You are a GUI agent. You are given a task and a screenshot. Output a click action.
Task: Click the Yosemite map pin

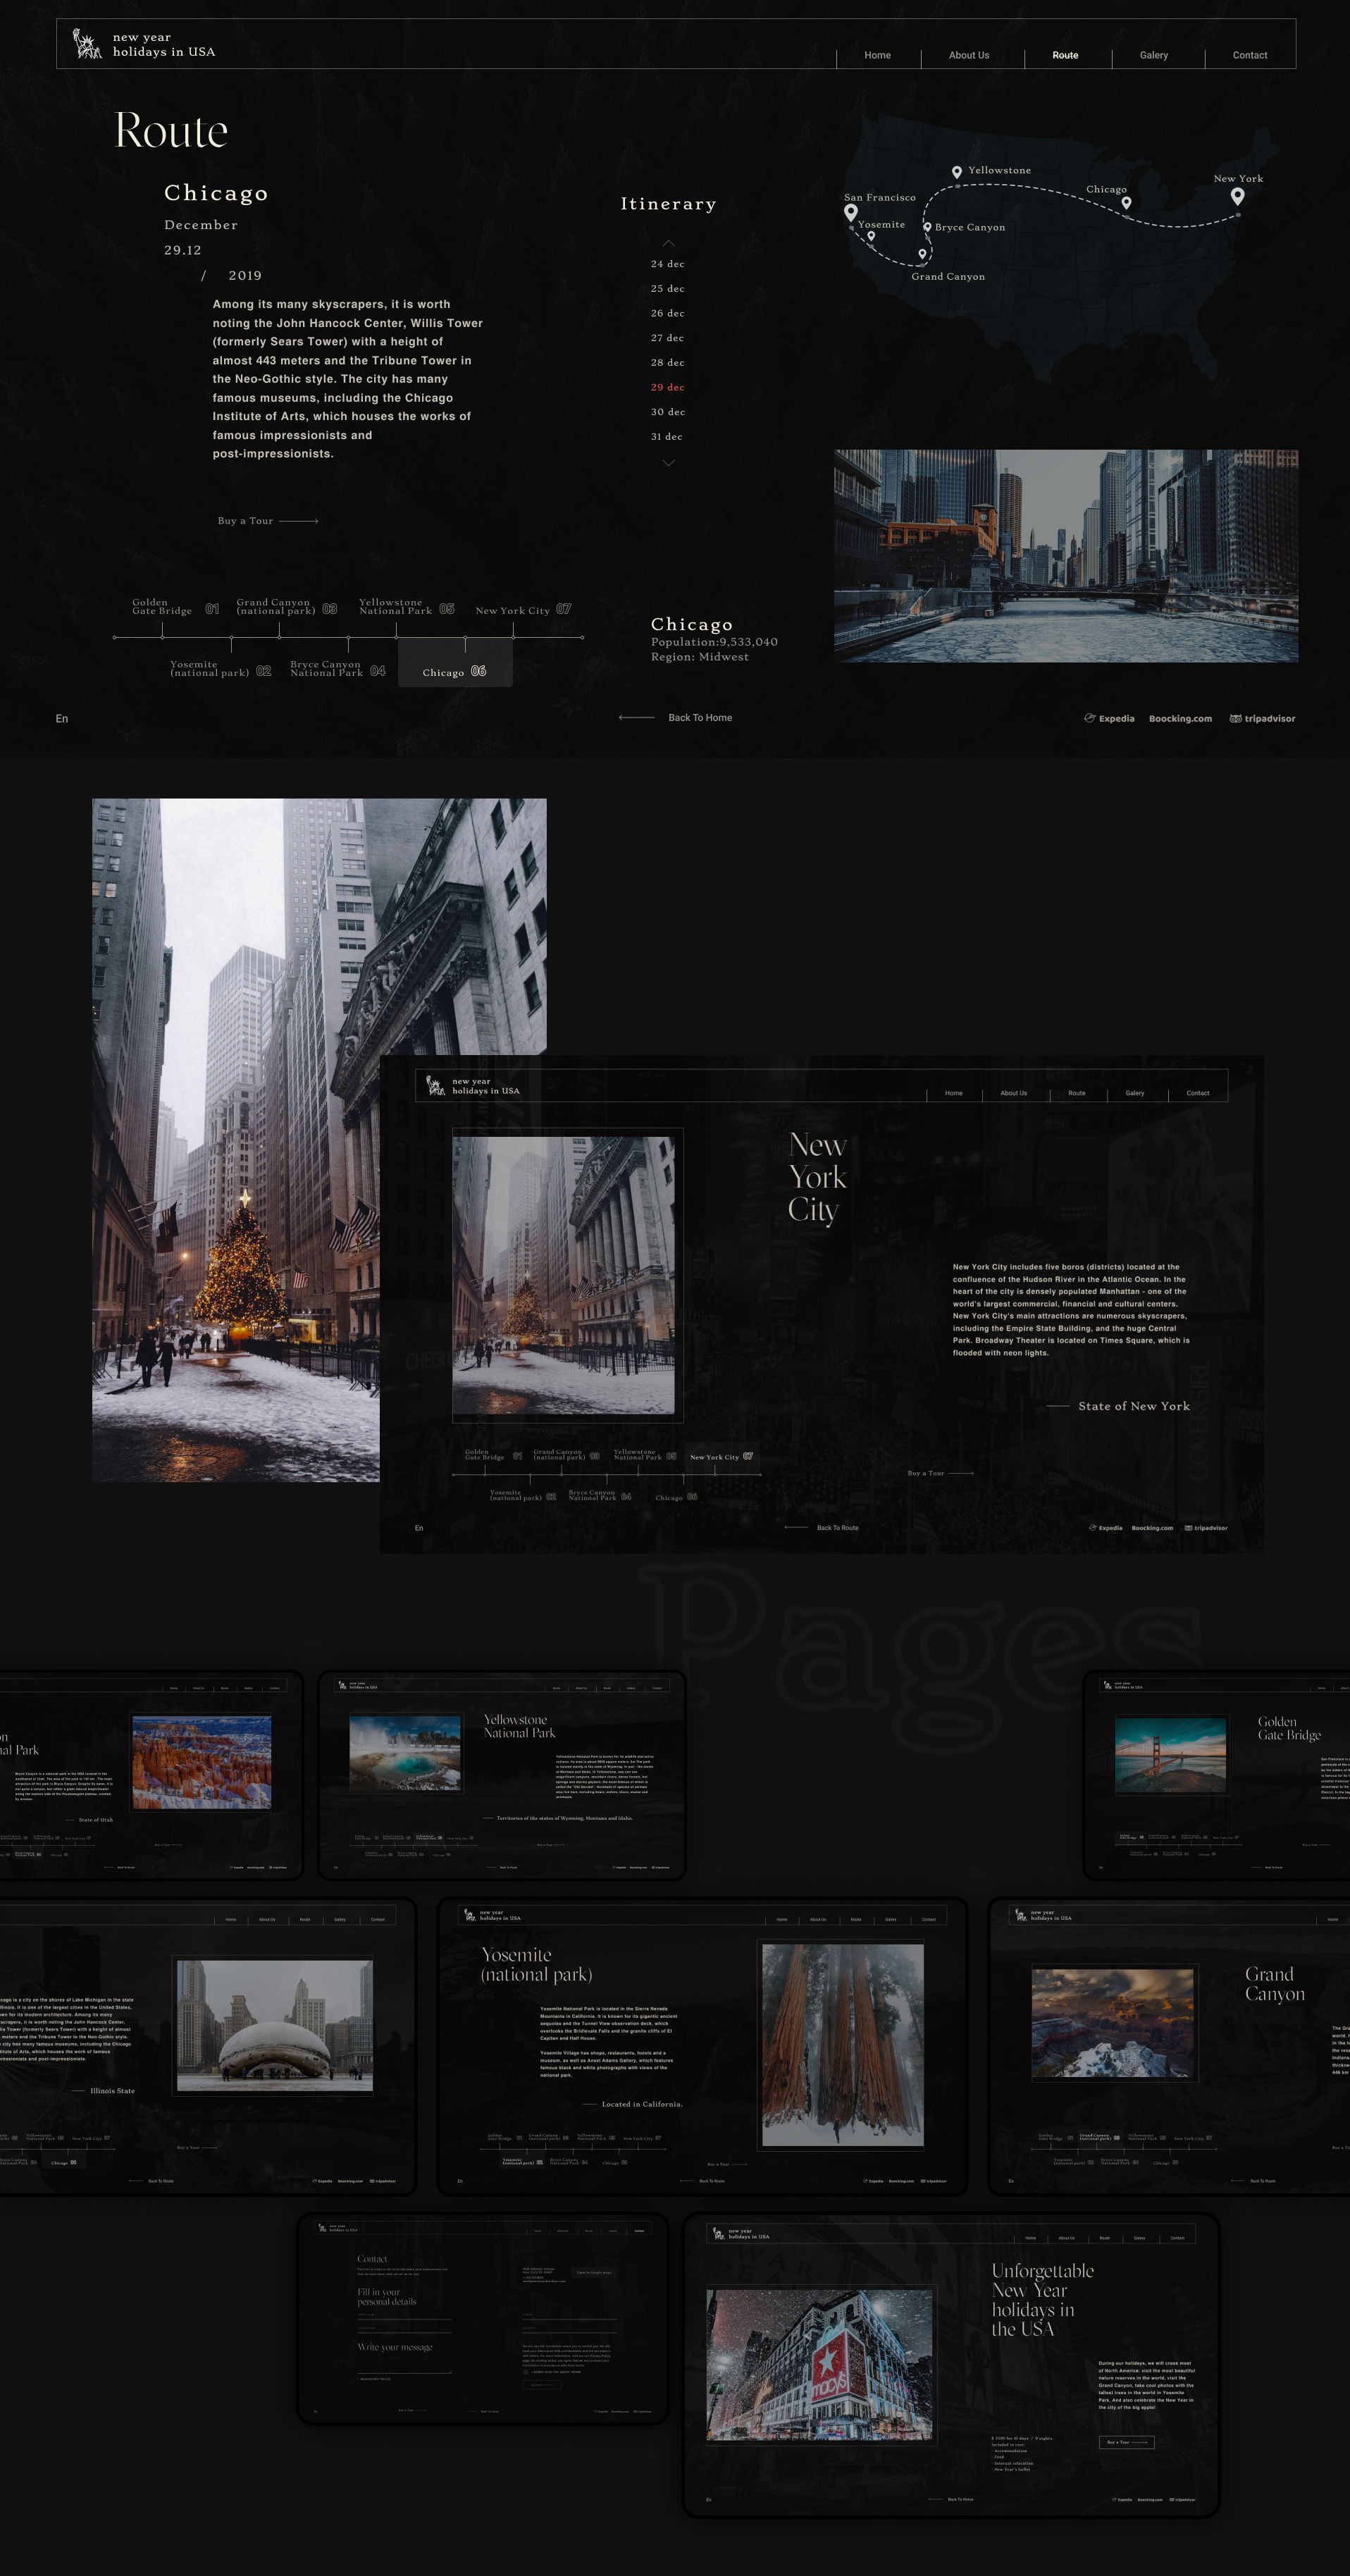point(871,236)
